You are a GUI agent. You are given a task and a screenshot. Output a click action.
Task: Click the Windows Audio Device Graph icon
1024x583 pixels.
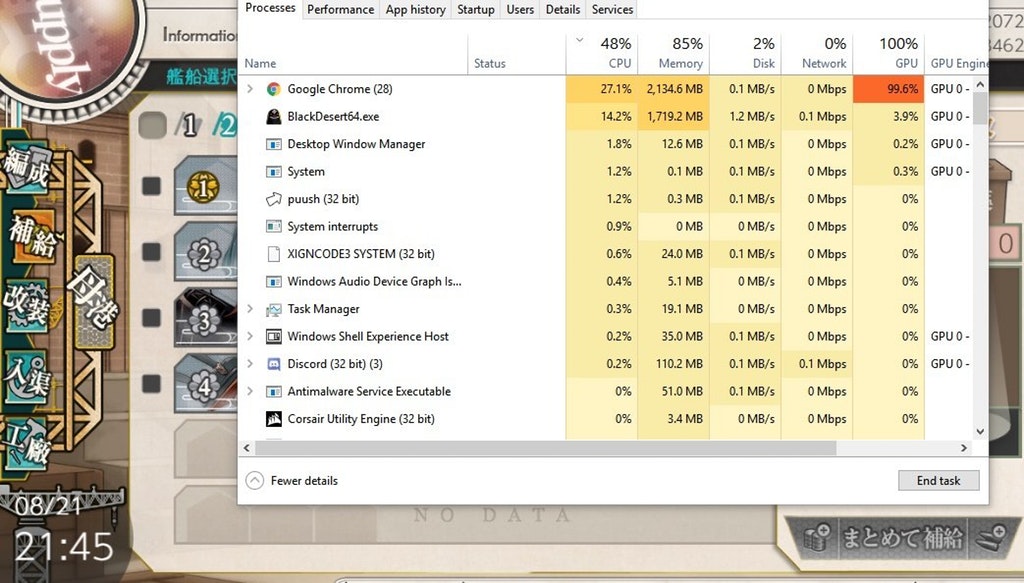[x=274, y=281]
